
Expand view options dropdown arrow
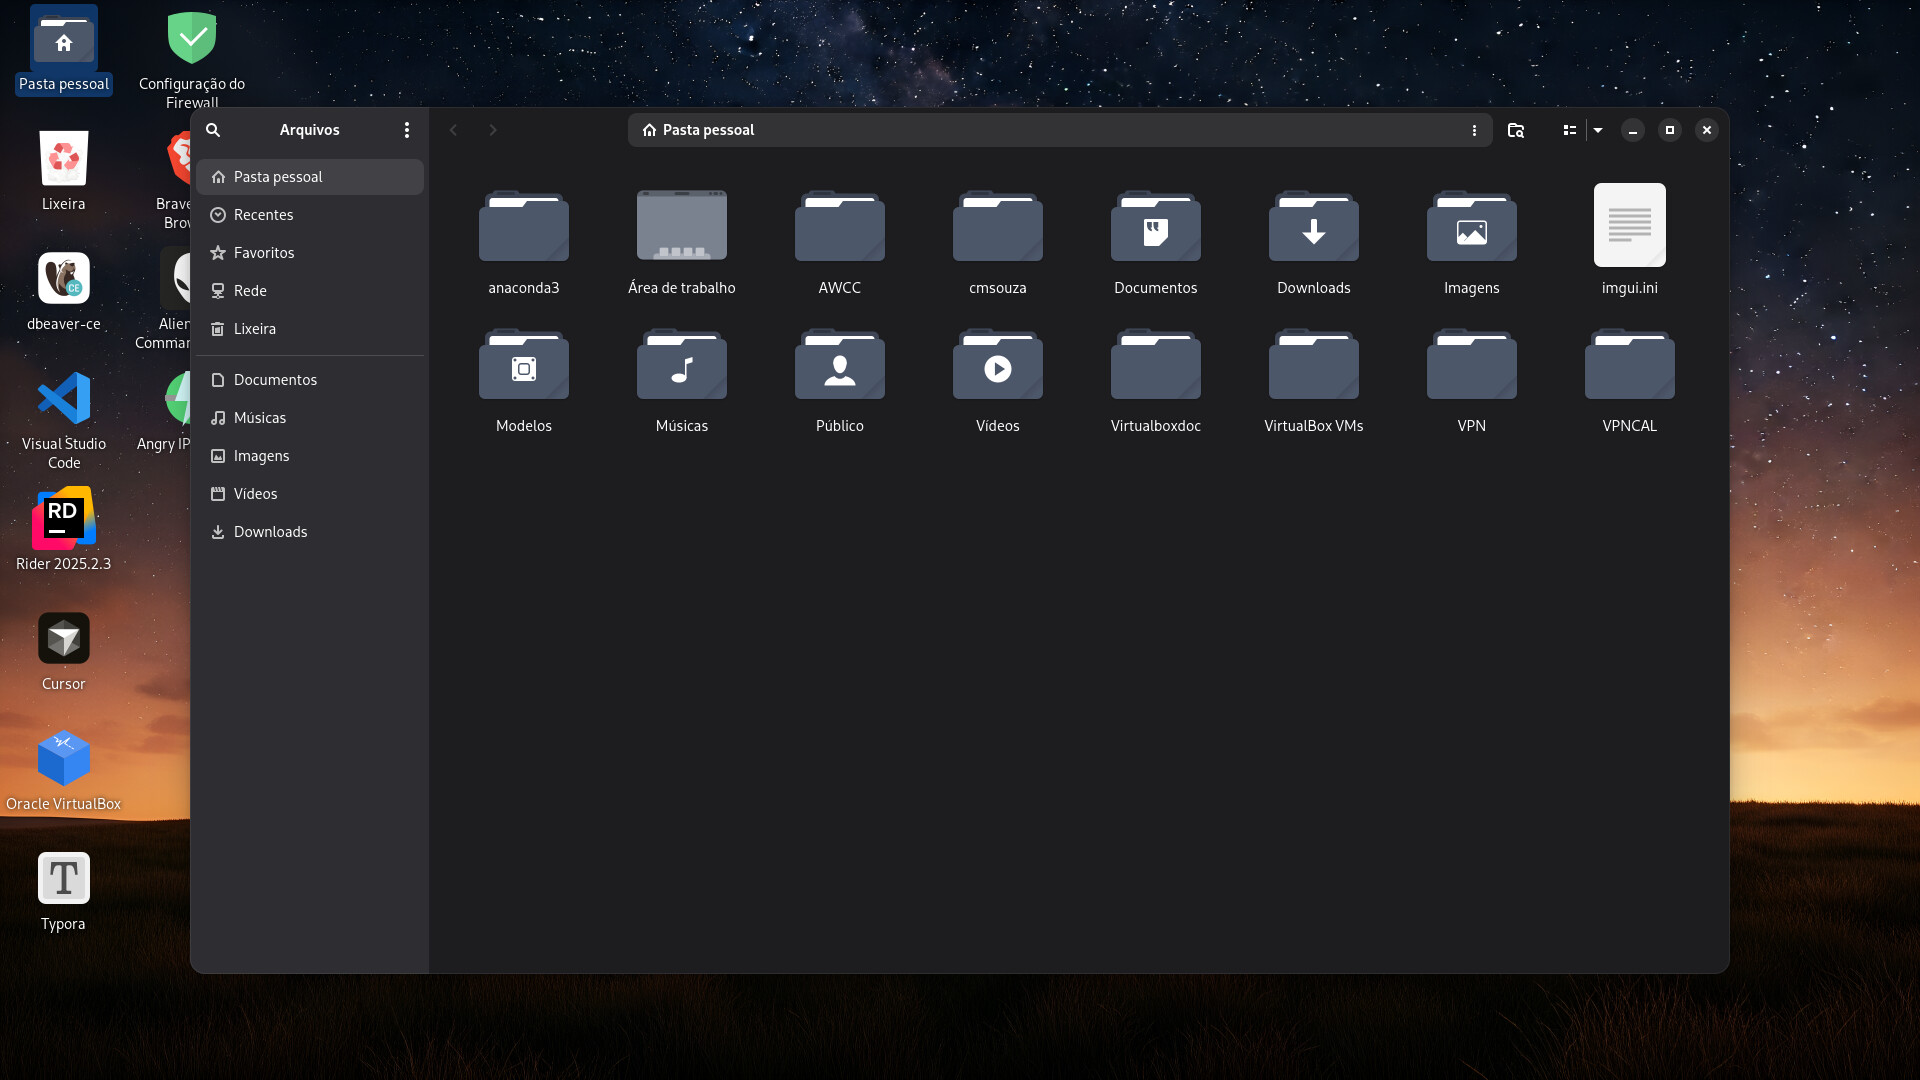(1598, 130)
